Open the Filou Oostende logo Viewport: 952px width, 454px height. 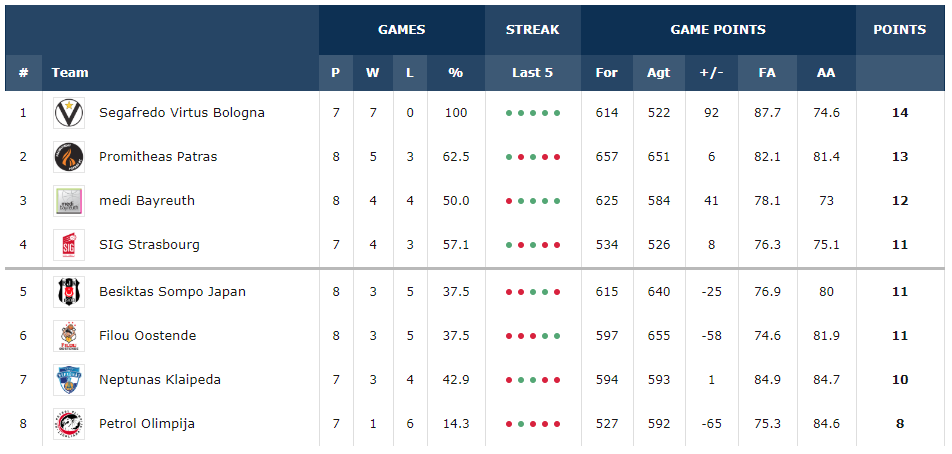[x=69, y=336]
